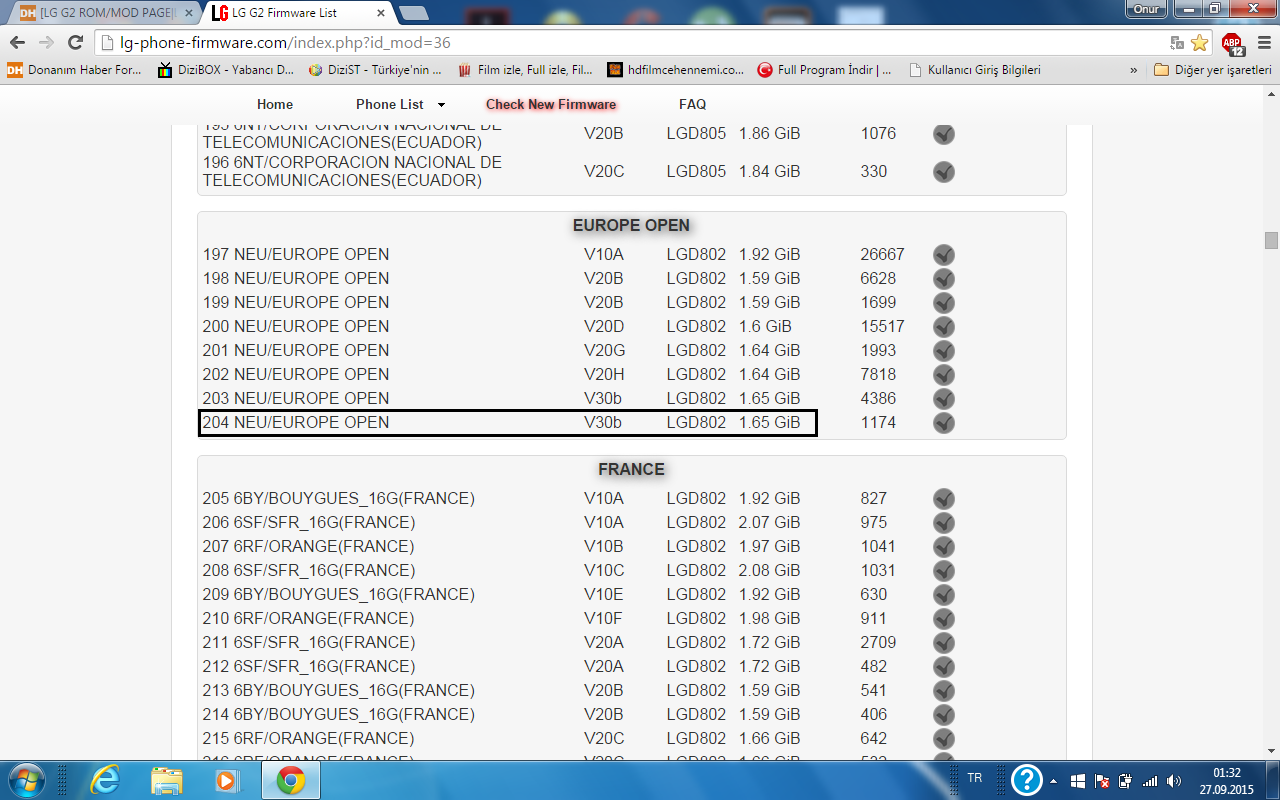The height and width of the screenshot is (800, 1280).
Task: Click the vertical page scrollbar thumb
Action: tap(1271, 241)
